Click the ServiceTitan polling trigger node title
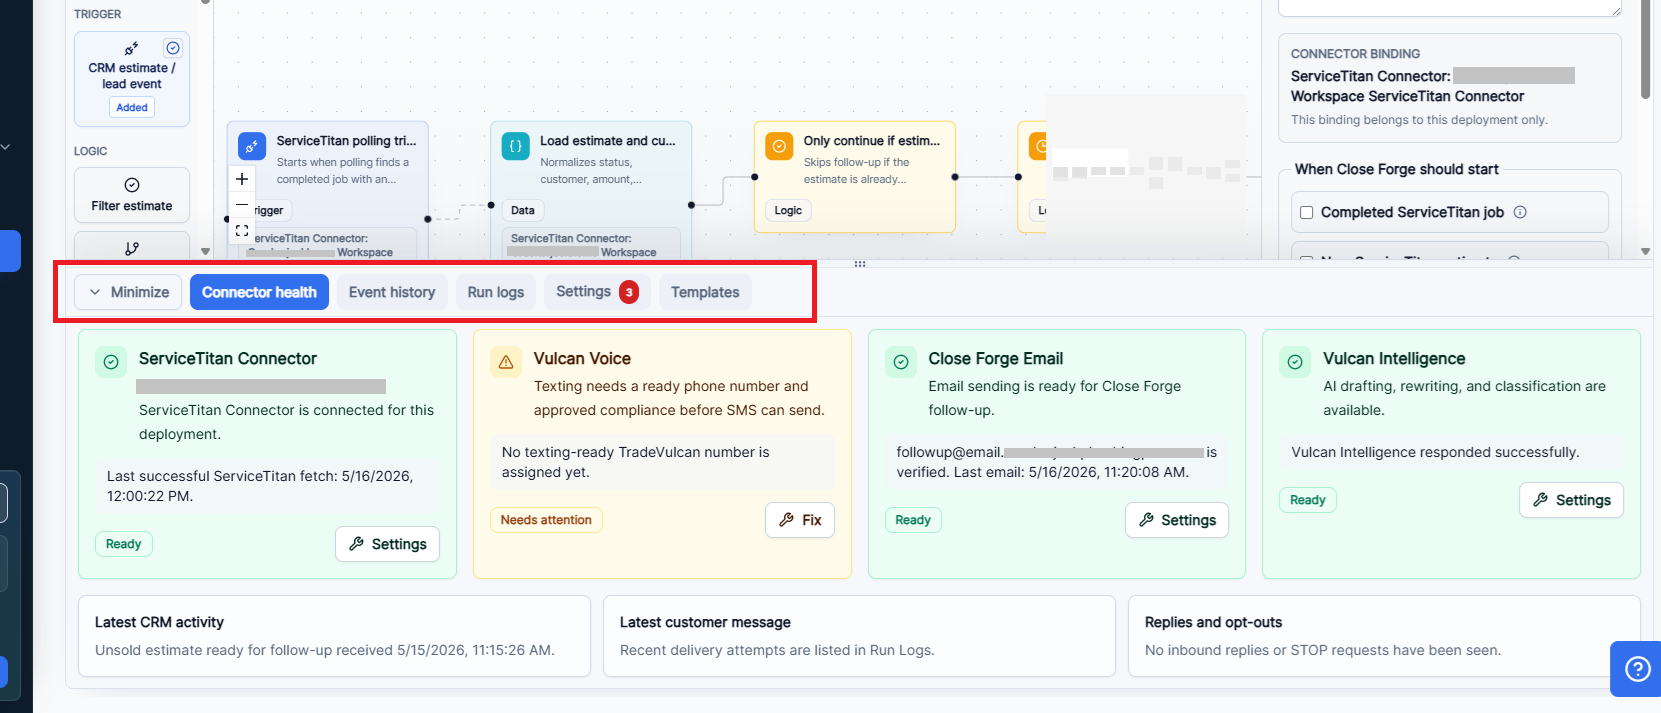Image resolution: width=1661 pixels, height=713 pixels. 346,141
